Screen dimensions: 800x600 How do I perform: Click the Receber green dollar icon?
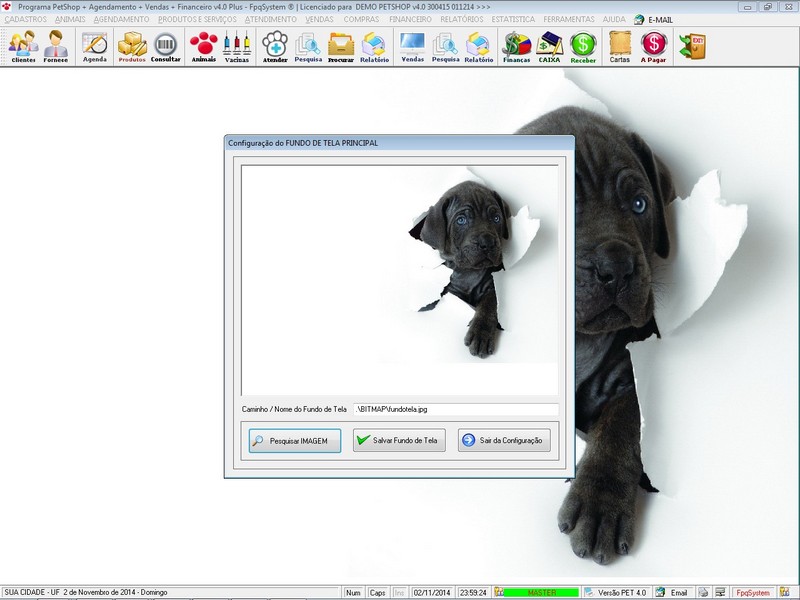(x=583, y=46)
